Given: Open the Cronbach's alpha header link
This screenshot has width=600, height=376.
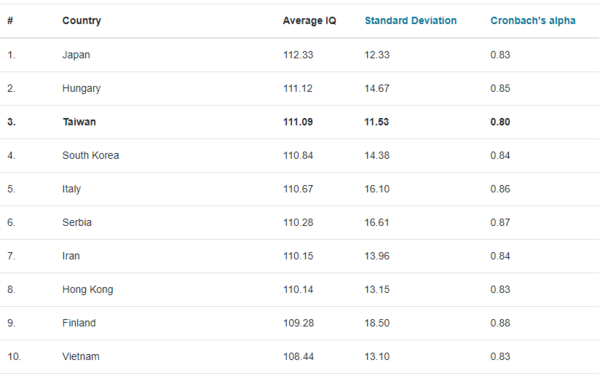Looking at the screenshot, I should click(x=533, y=21).
